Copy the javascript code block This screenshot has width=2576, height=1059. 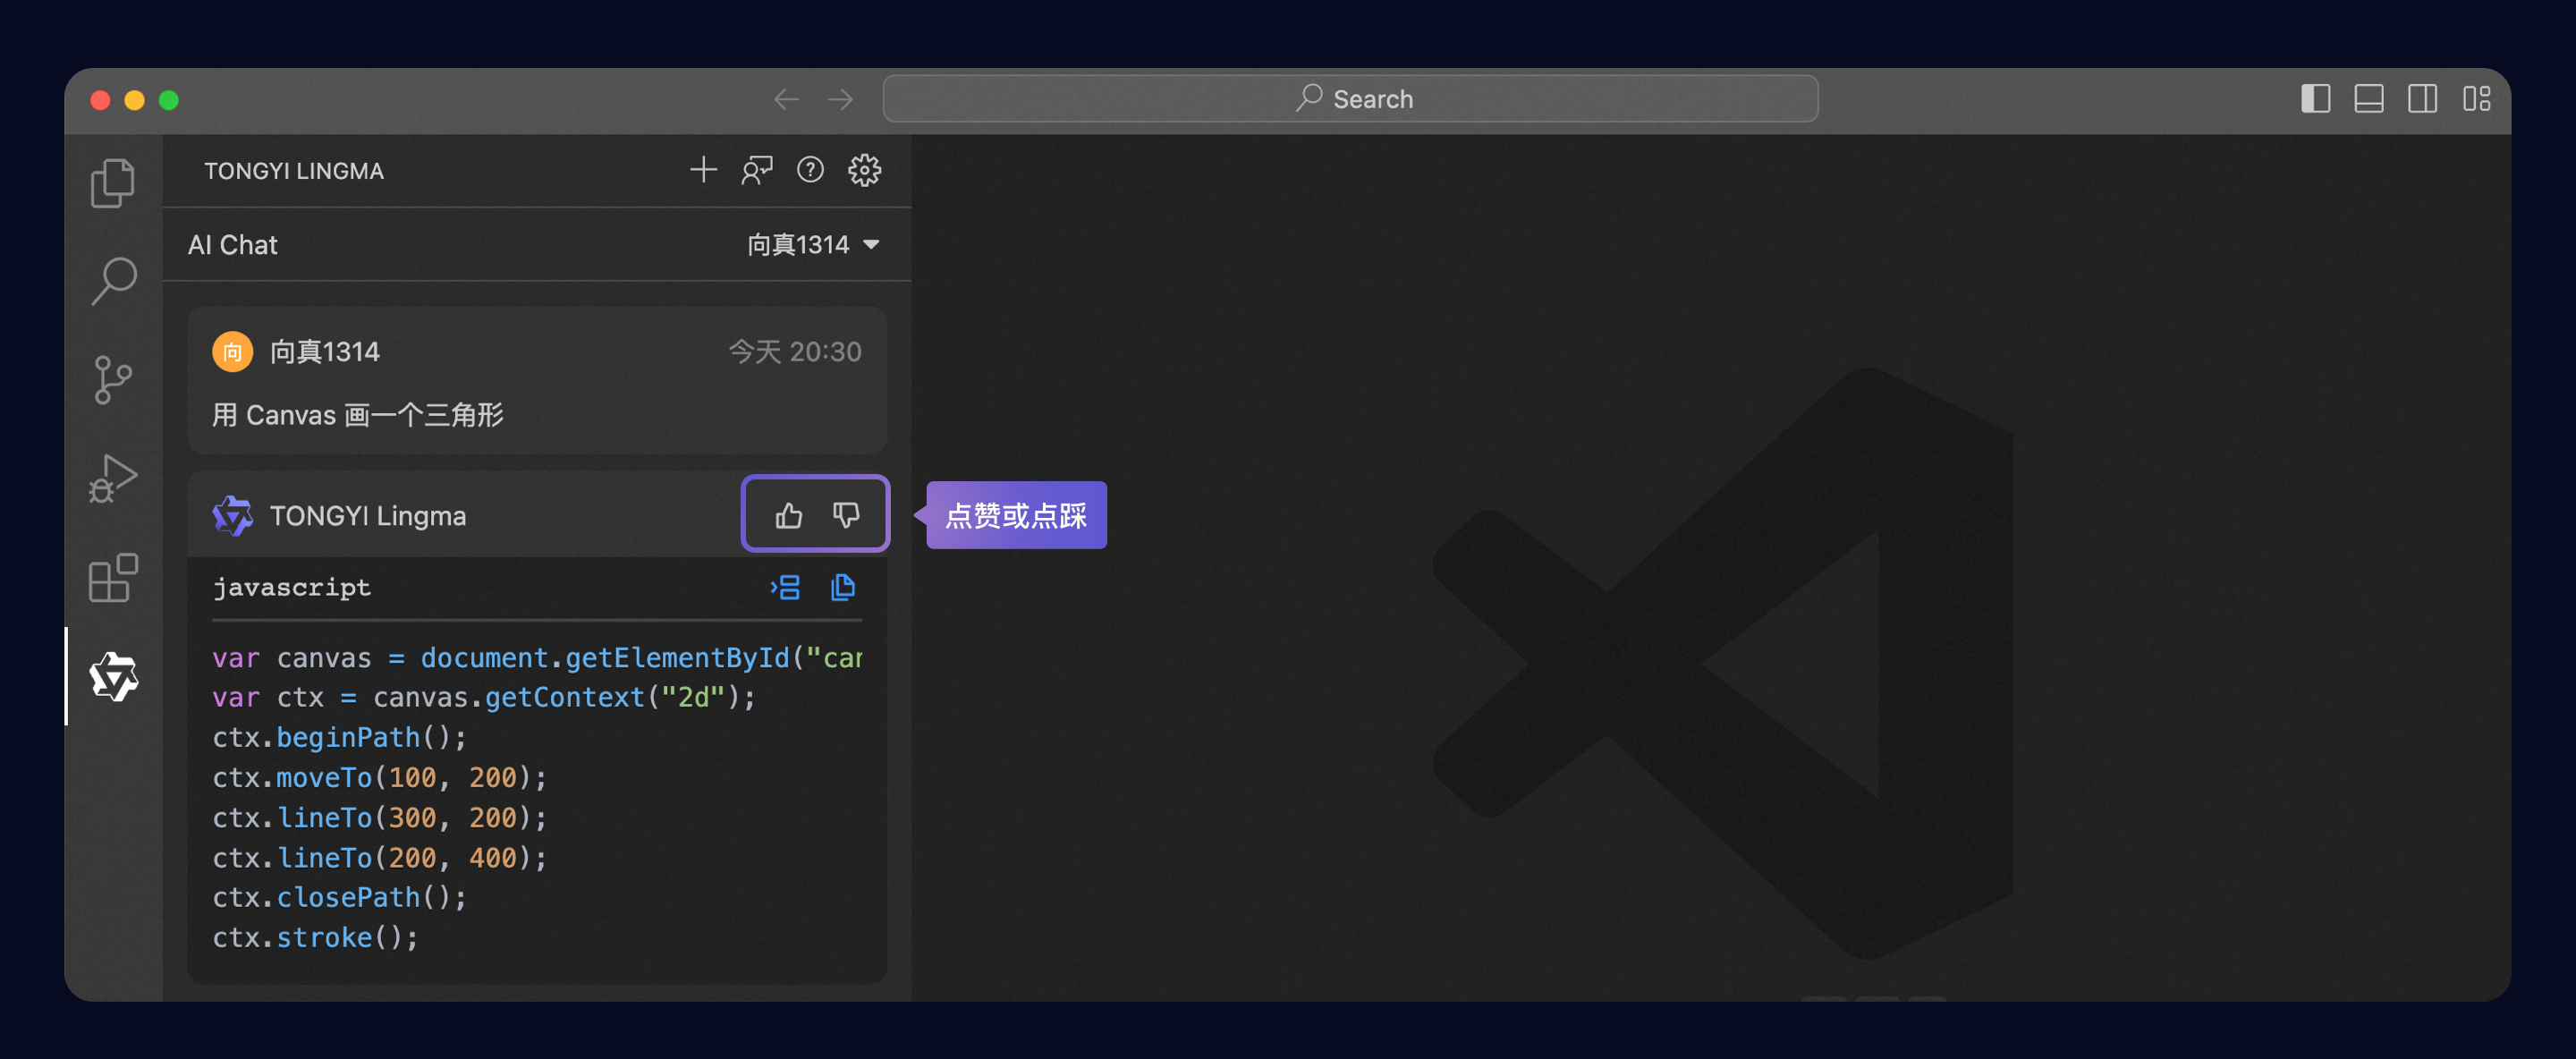[x=843, y=587]
